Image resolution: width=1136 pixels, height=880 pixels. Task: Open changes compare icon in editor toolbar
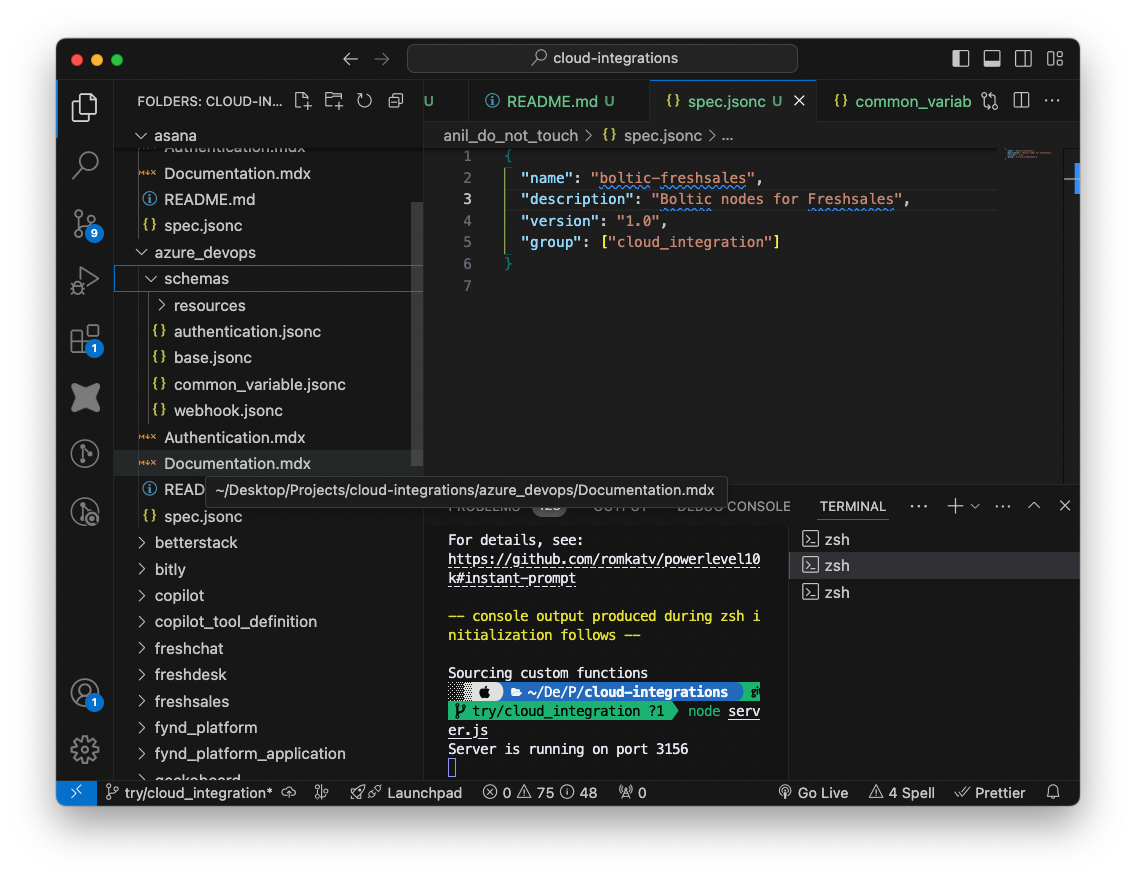(x=990, y=101)
